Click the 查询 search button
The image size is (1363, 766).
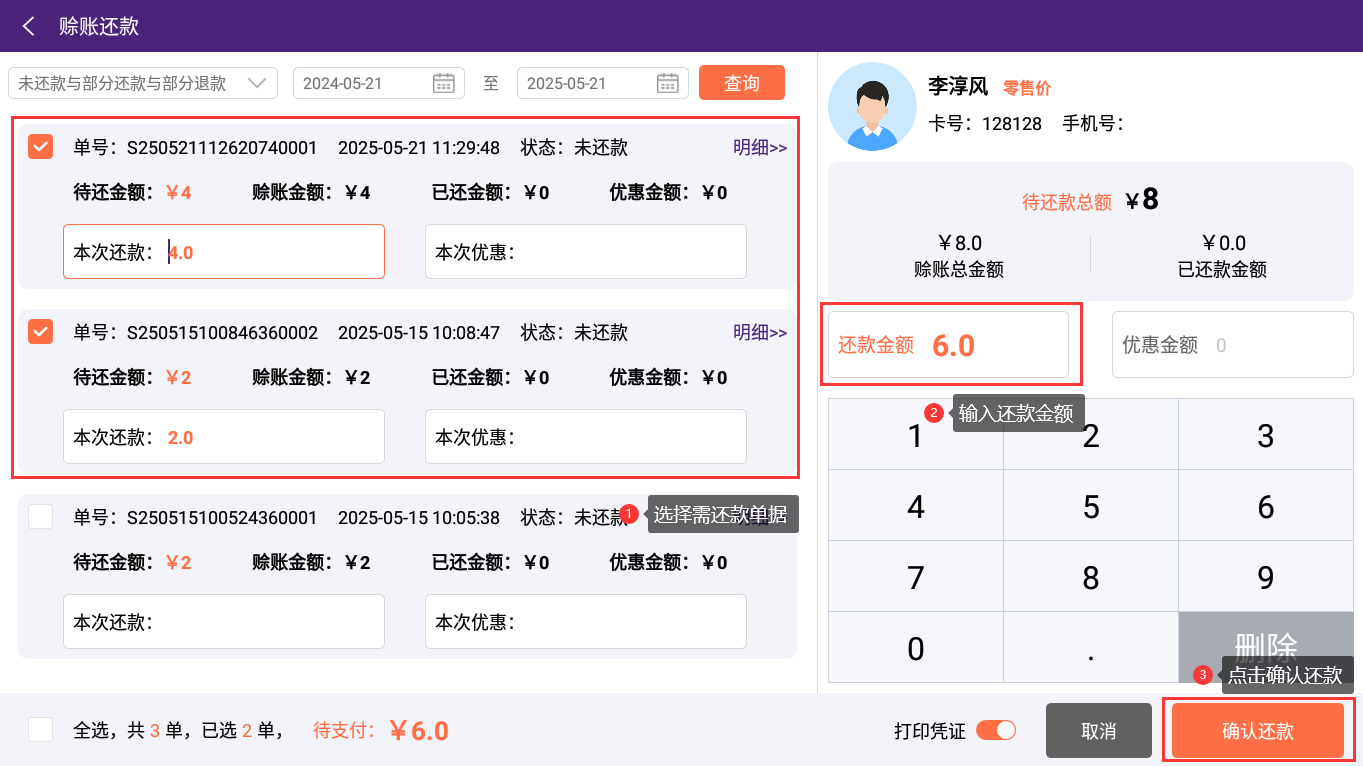pos(741,83)
